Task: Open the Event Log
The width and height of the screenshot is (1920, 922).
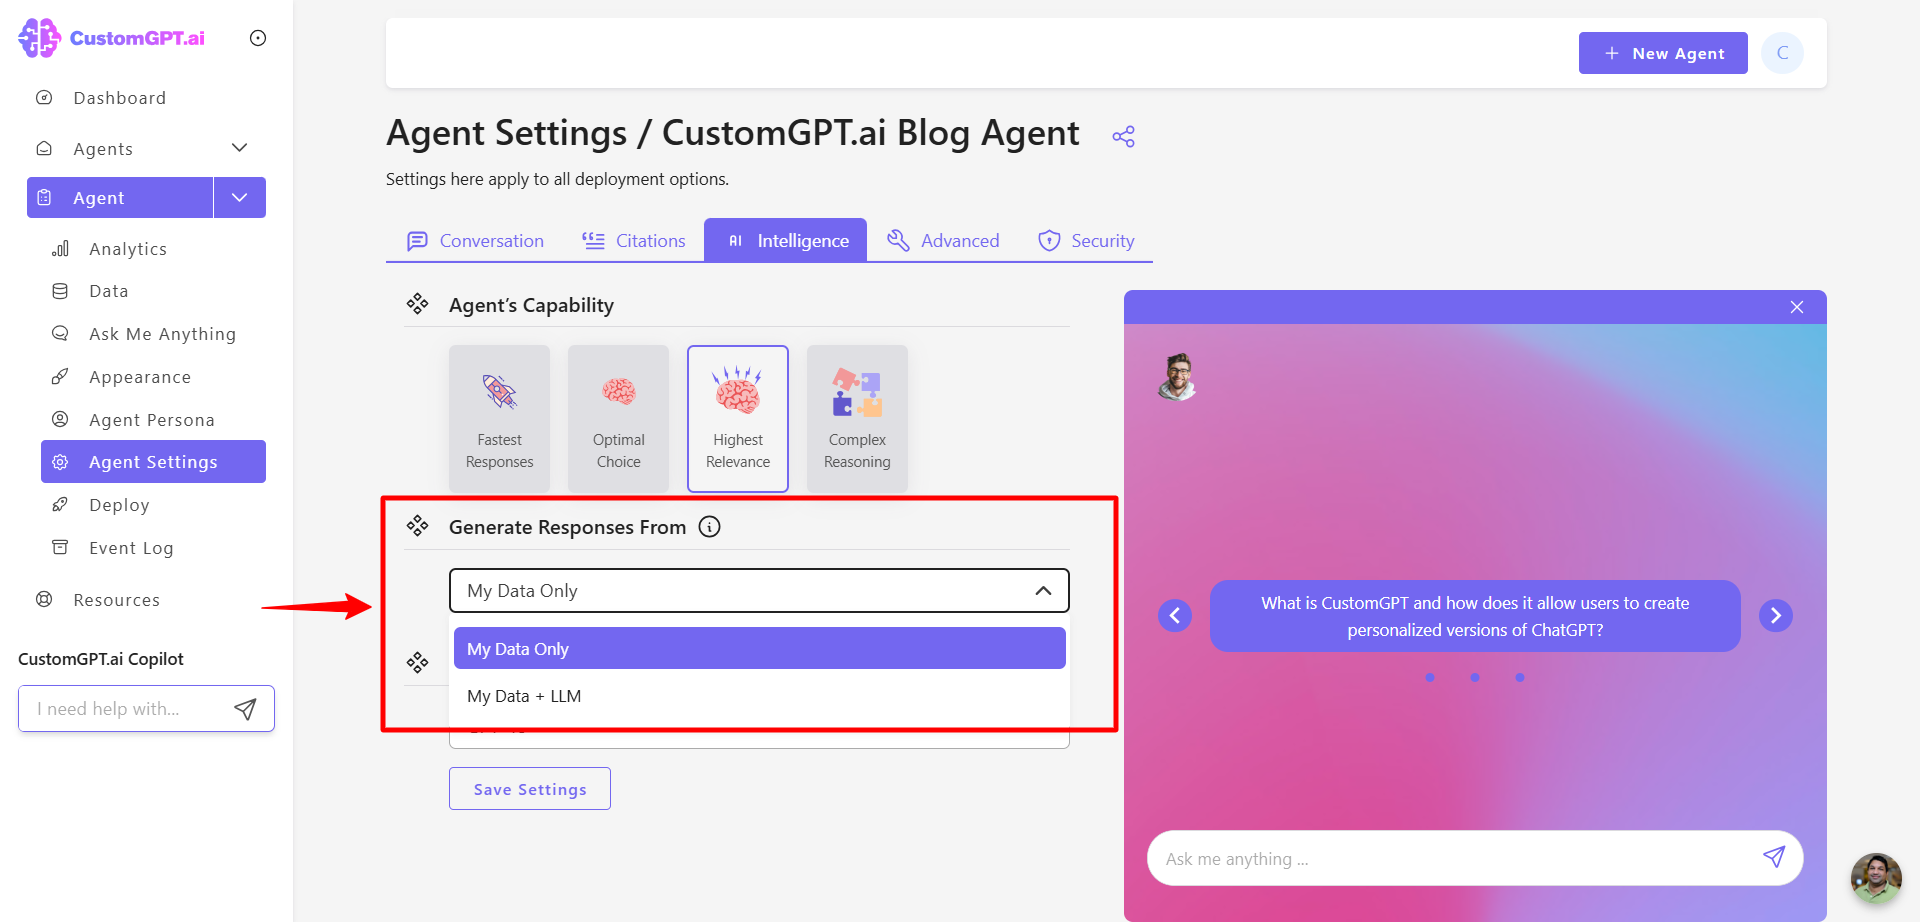Action: click(x=131, y=548)
